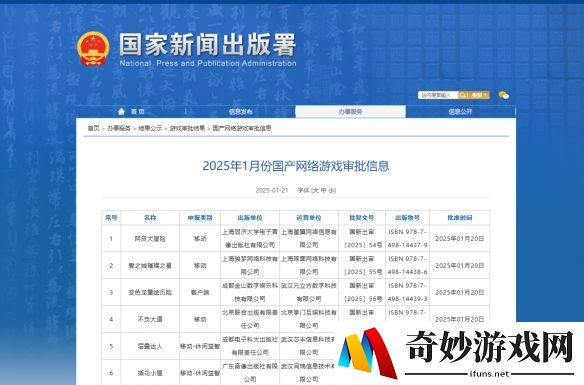
Task: Click the ISBN cell ending 14437-9
Action: pyautogui.click(x=407, y=238)
